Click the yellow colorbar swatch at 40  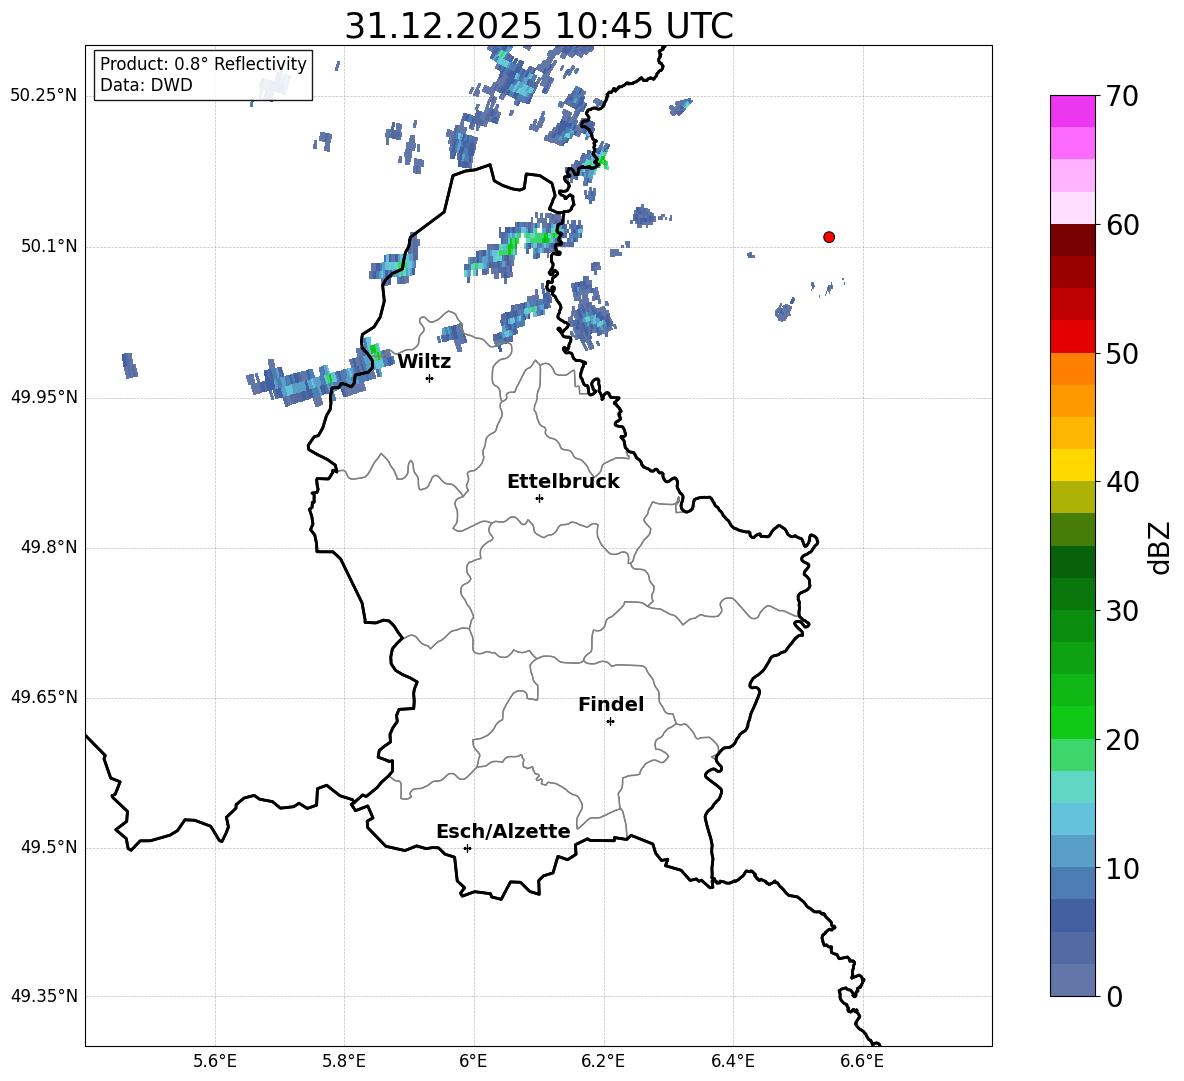[x=1072, y=465]
